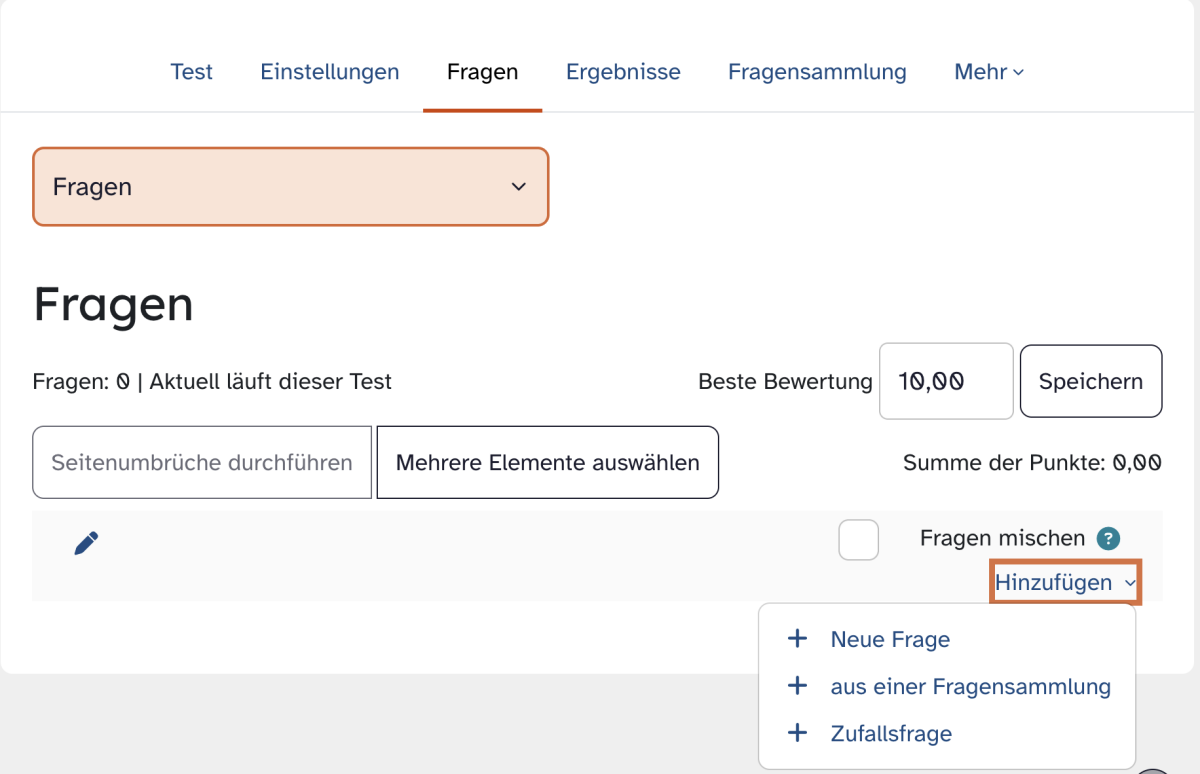Go to the Ergebnisse tab
Viewport: 1200px width, 774px height.
point(623,72)
